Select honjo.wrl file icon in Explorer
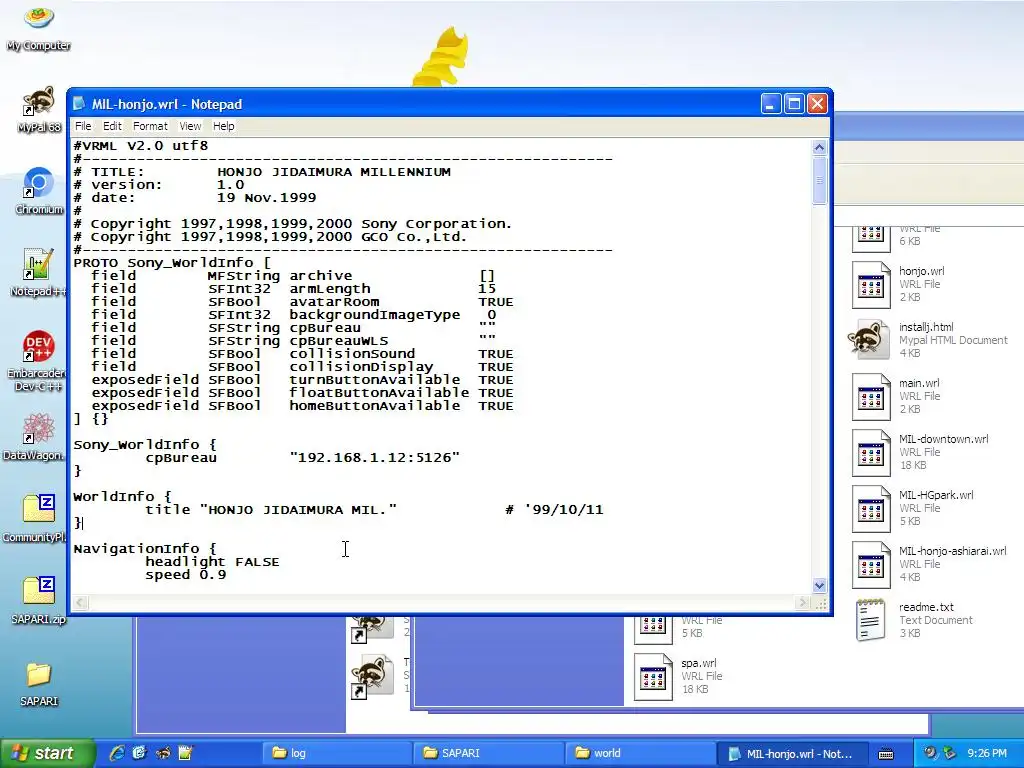The height and width of the screenshot is (768, 1024). pos(871,285)
